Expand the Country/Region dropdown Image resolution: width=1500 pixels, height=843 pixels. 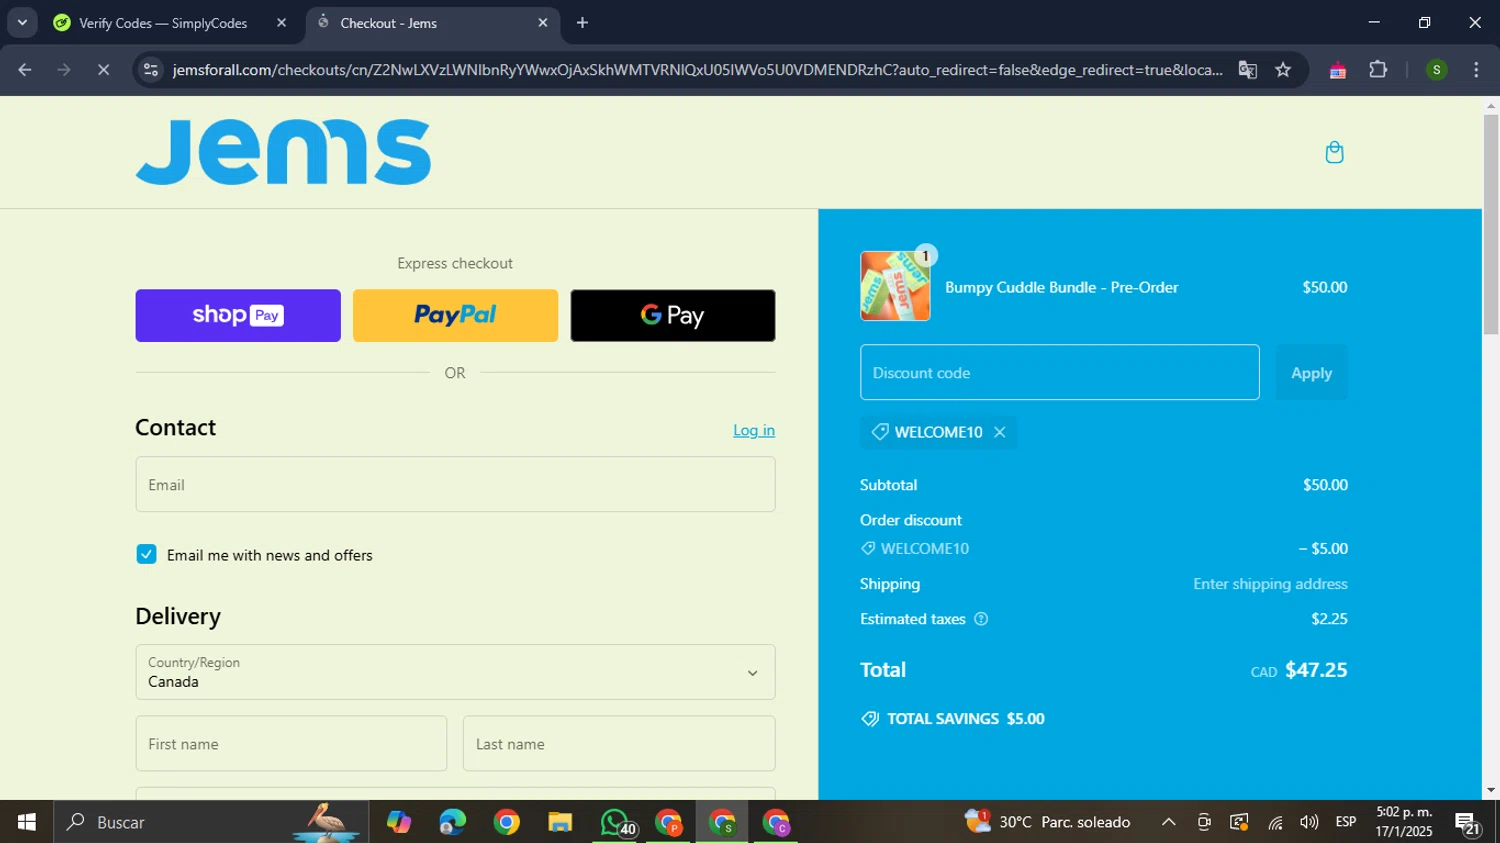pyautogui.click(x=455, y=672)
